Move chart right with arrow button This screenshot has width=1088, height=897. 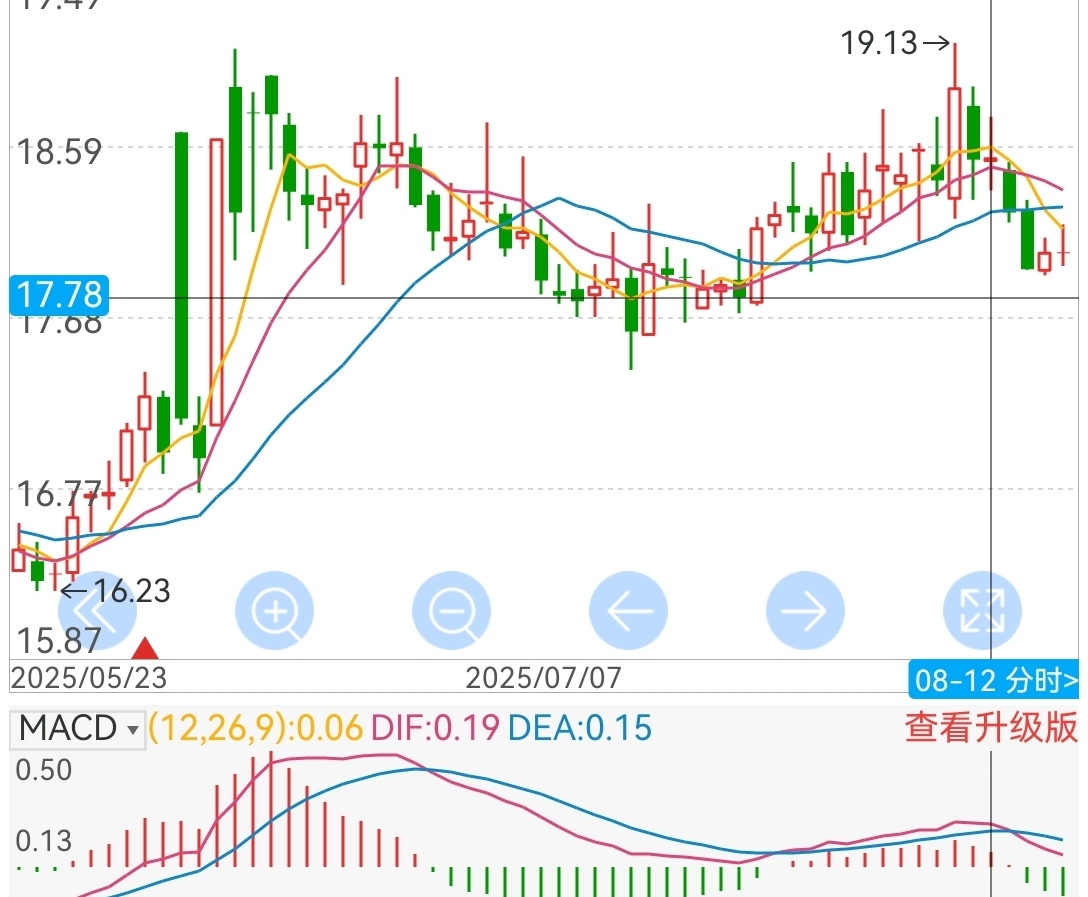[806, 611]
